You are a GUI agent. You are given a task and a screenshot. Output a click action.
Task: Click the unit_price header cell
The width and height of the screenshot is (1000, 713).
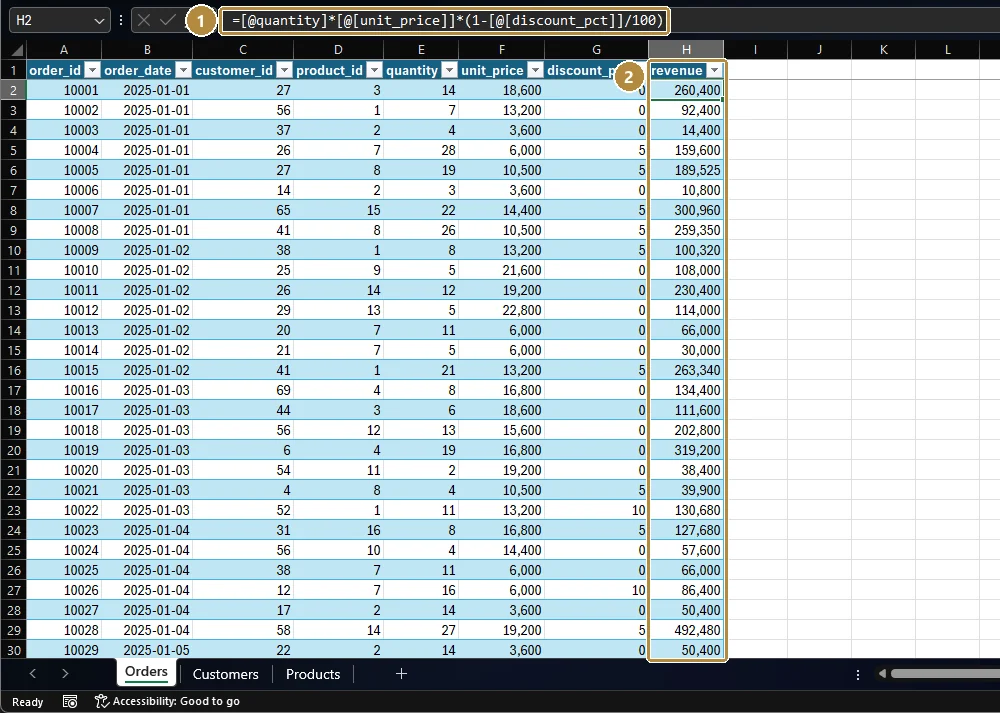point(501,70)
